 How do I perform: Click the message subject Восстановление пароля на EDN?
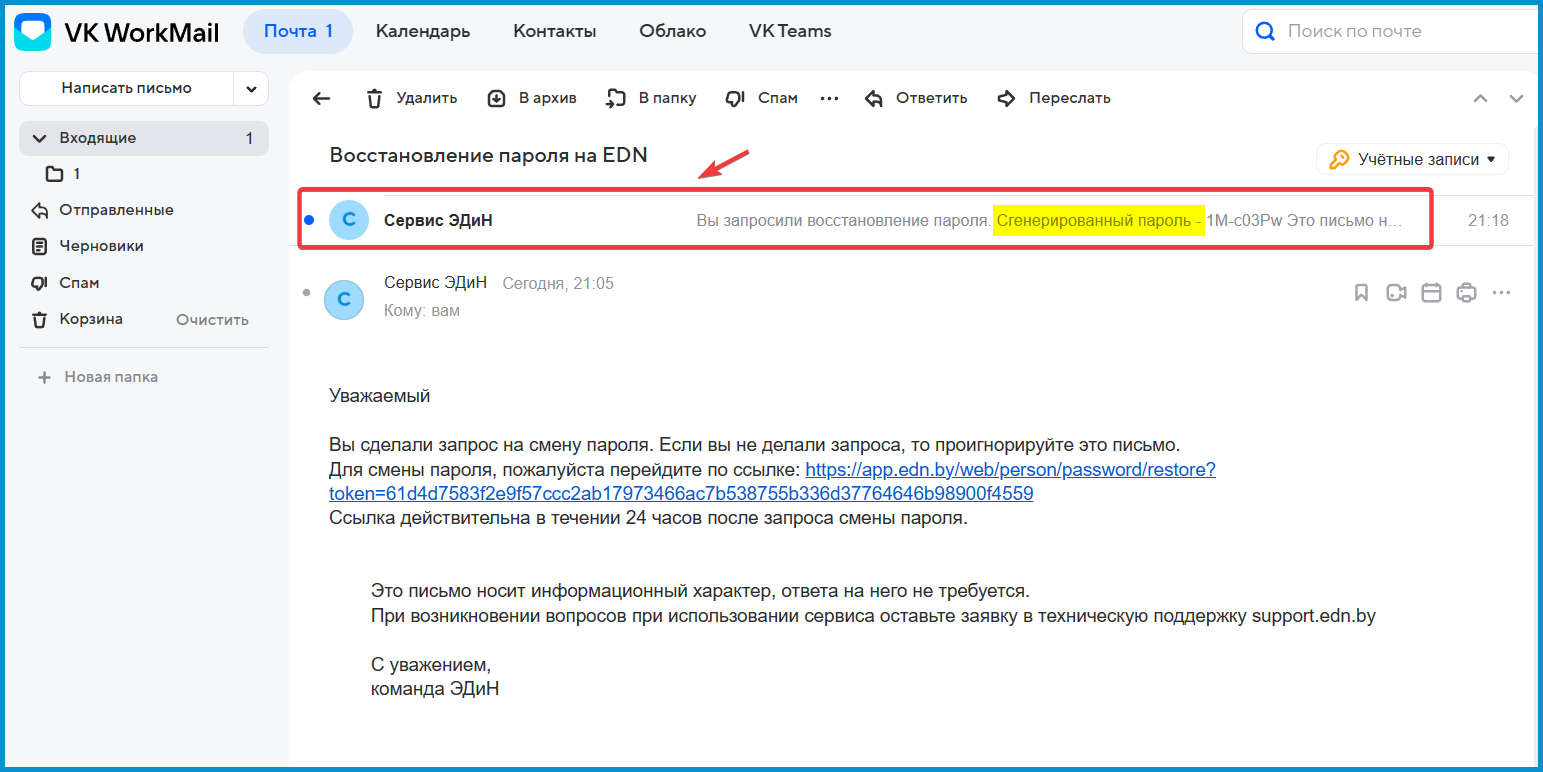click(488, 155)
